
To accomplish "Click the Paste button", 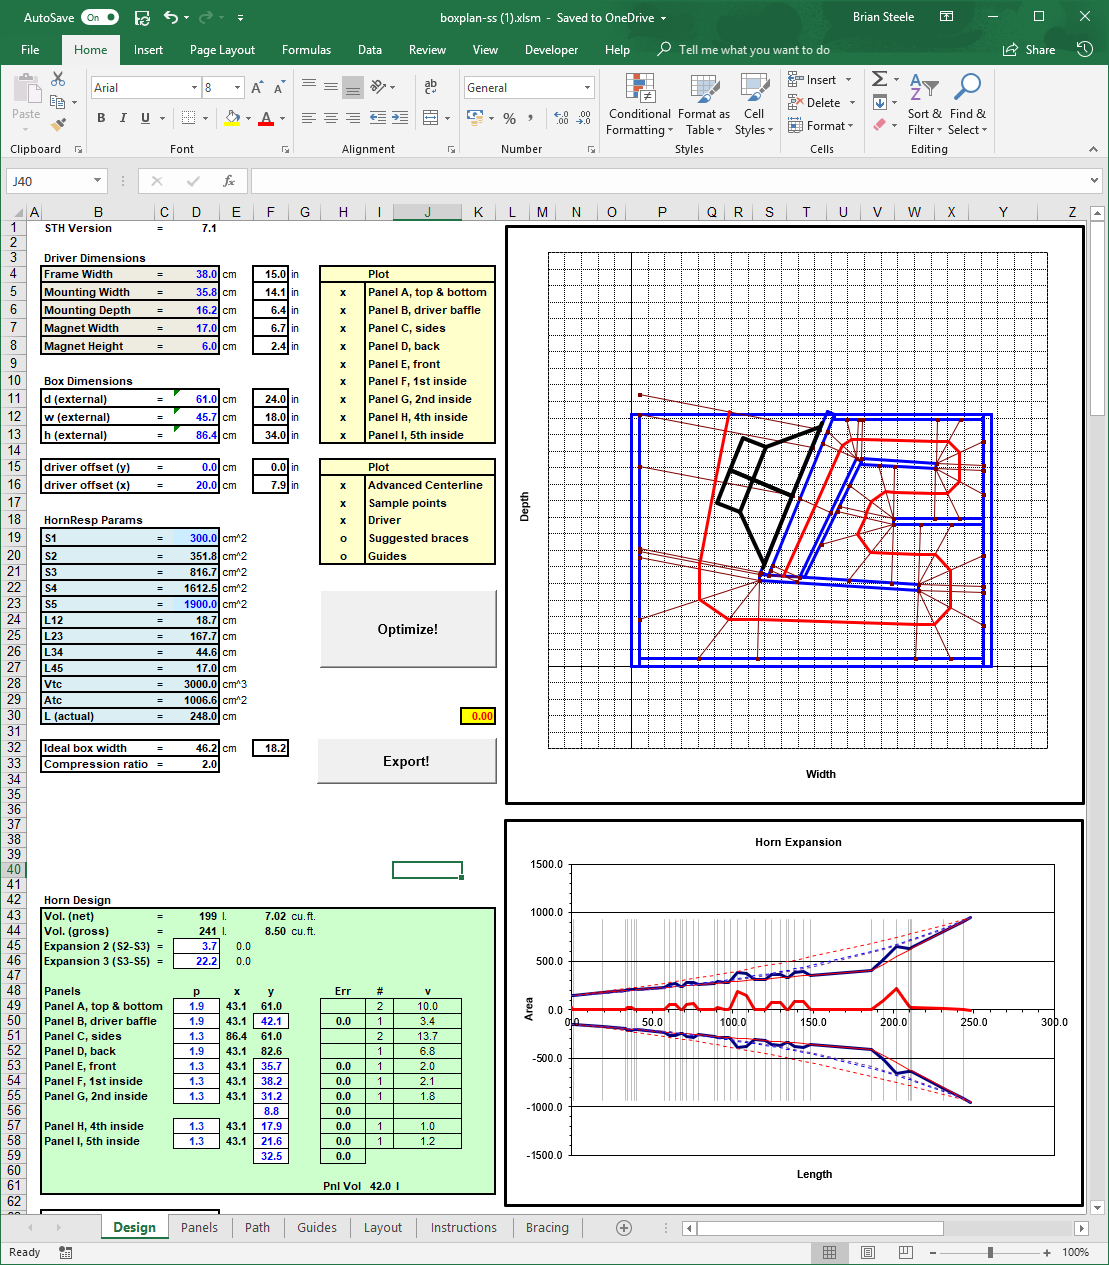I will pos(26,100).
